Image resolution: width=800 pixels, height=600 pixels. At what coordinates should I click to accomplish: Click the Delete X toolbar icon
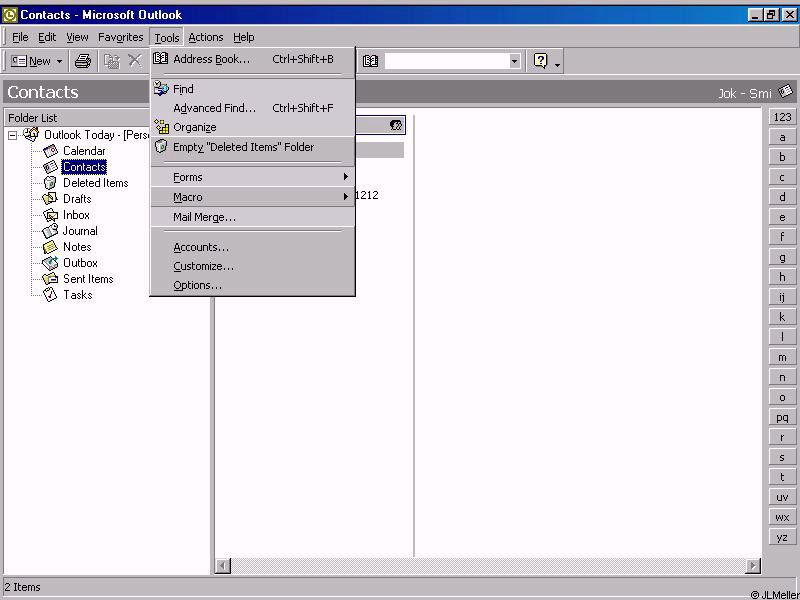point(135,61)
